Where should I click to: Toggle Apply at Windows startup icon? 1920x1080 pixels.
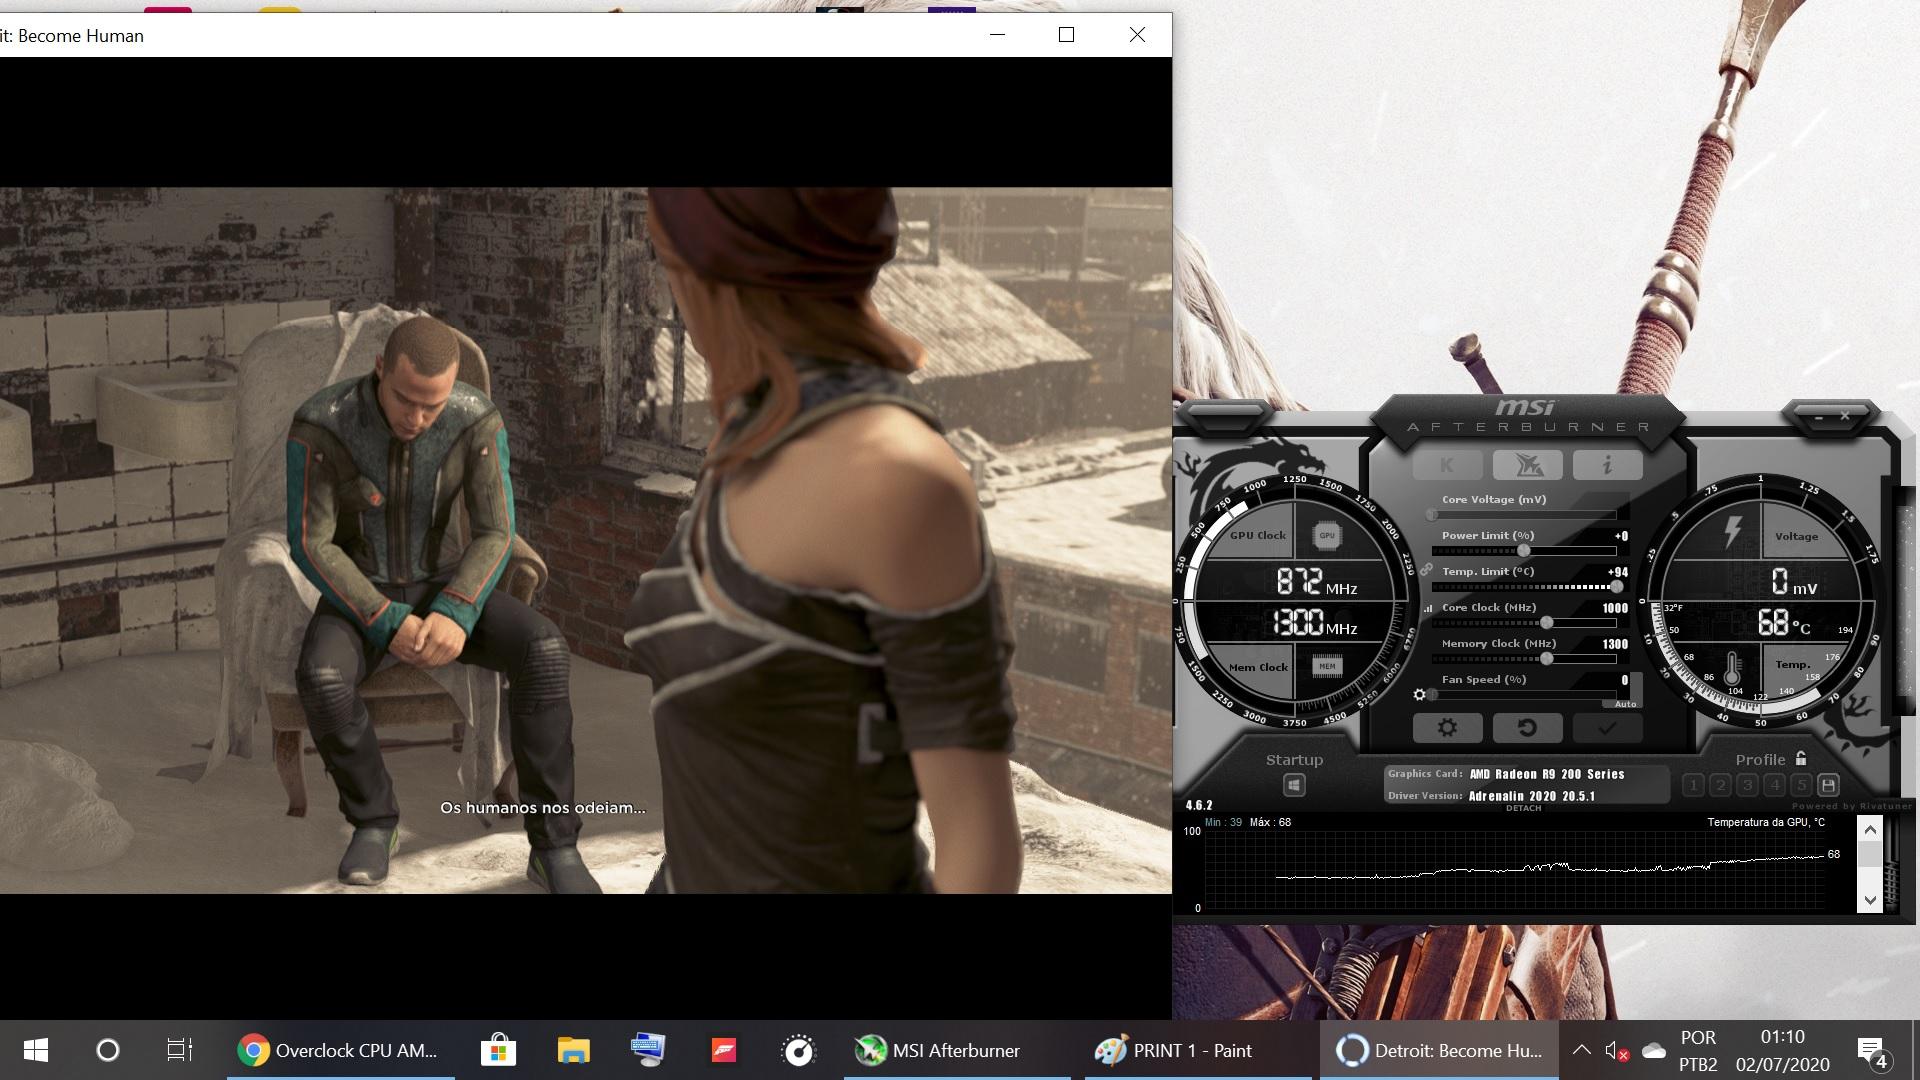pyautogui.click(x=1294, y=785)
